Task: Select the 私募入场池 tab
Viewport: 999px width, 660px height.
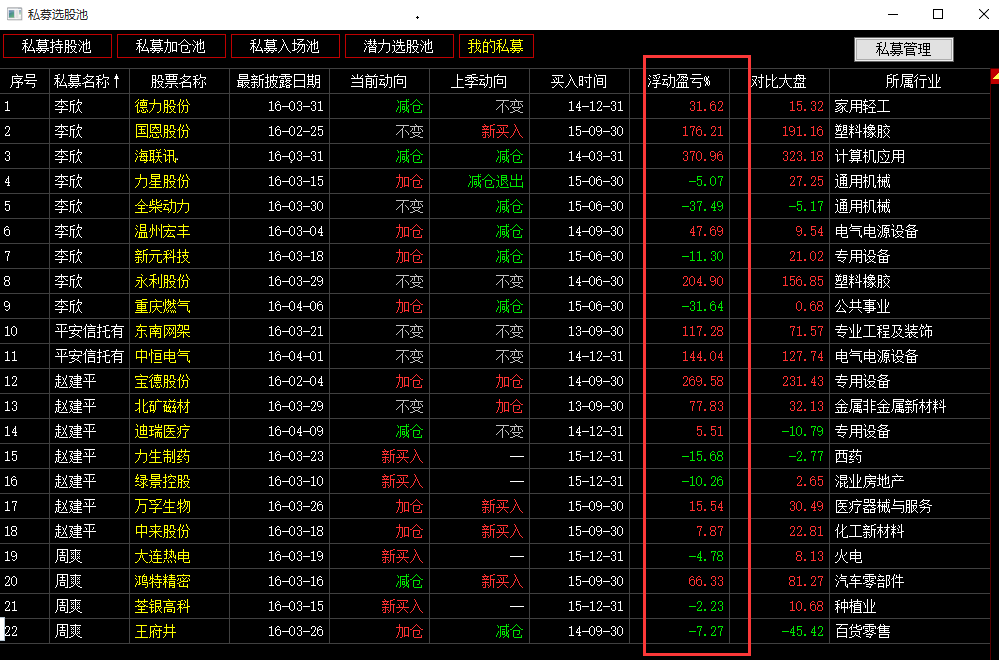Action: pos(284,46)
